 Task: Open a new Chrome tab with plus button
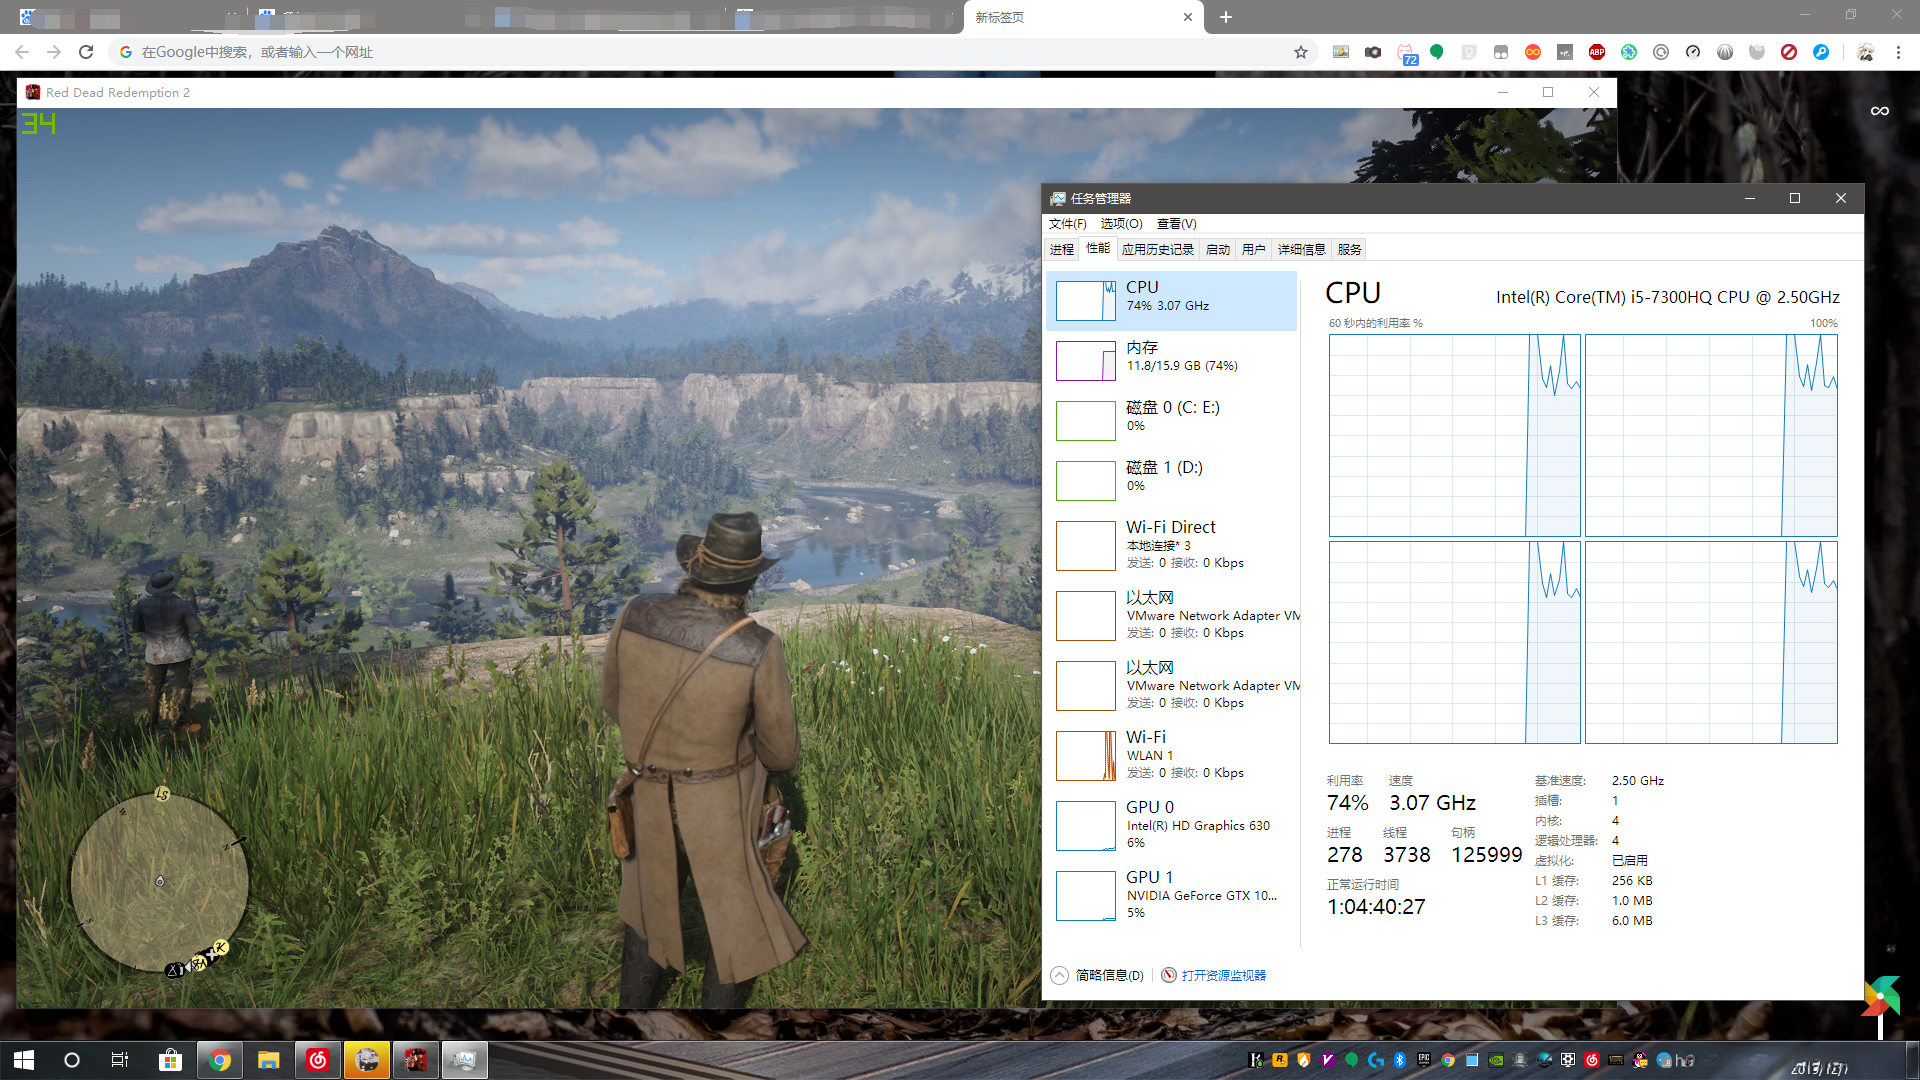pos(1226,17)
